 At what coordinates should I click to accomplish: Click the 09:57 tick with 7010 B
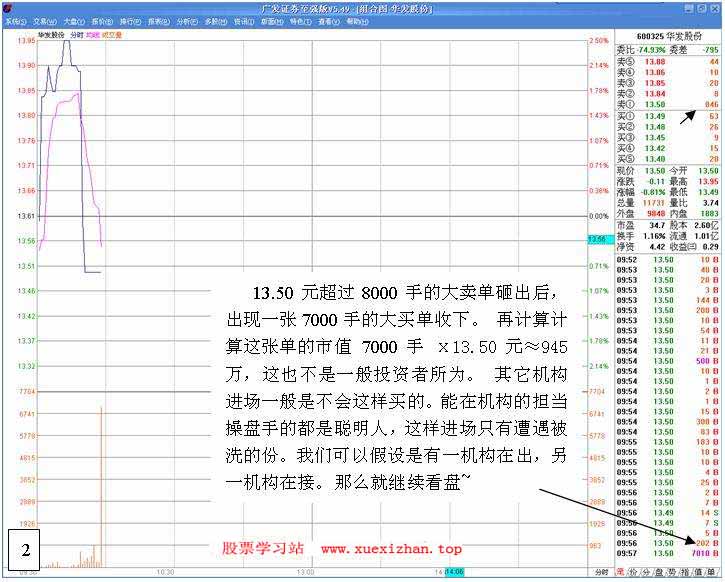tap(668, 553)
